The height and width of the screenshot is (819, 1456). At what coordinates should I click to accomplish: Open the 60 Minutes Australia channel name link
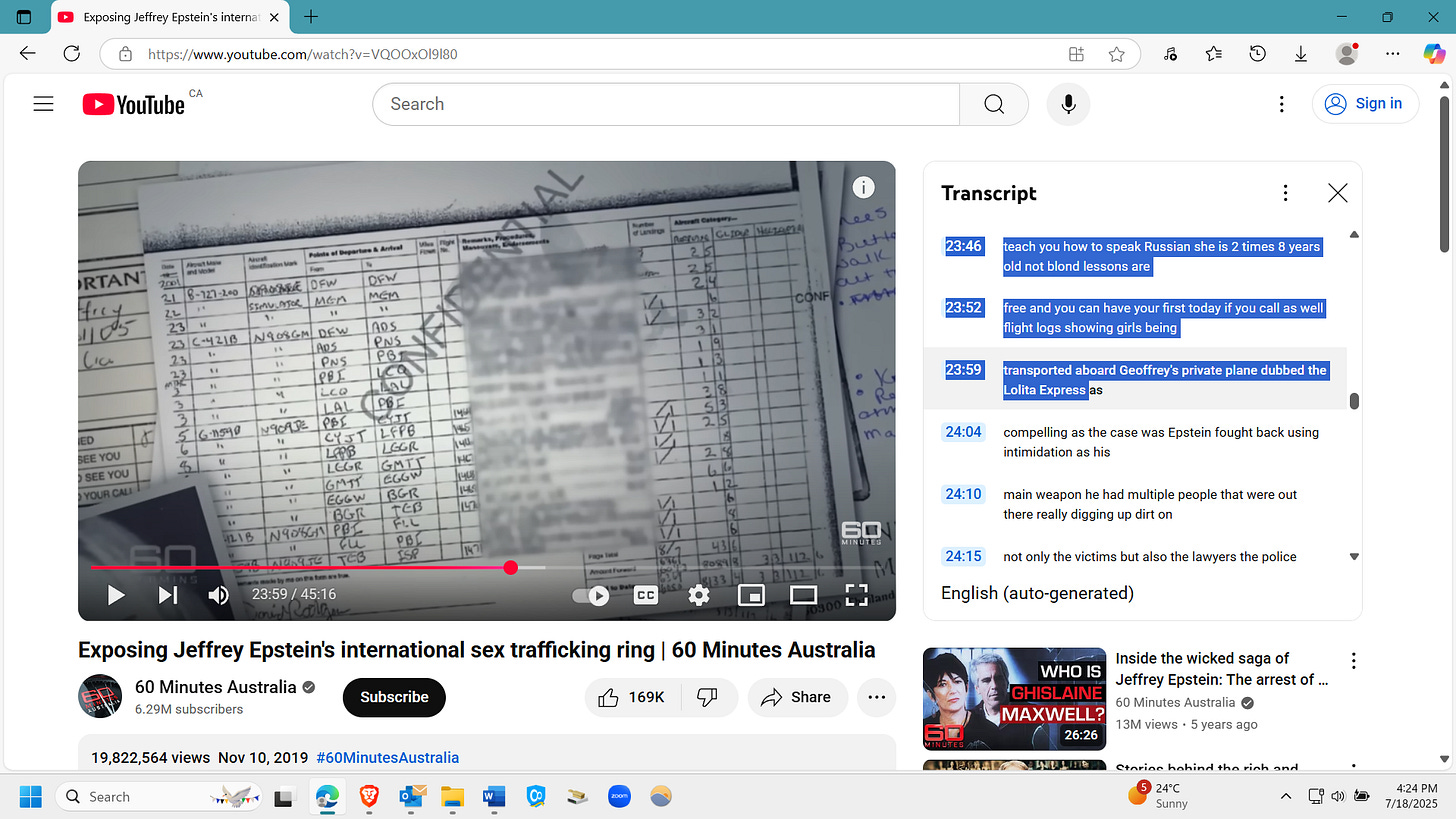click(x=216, y=687)
